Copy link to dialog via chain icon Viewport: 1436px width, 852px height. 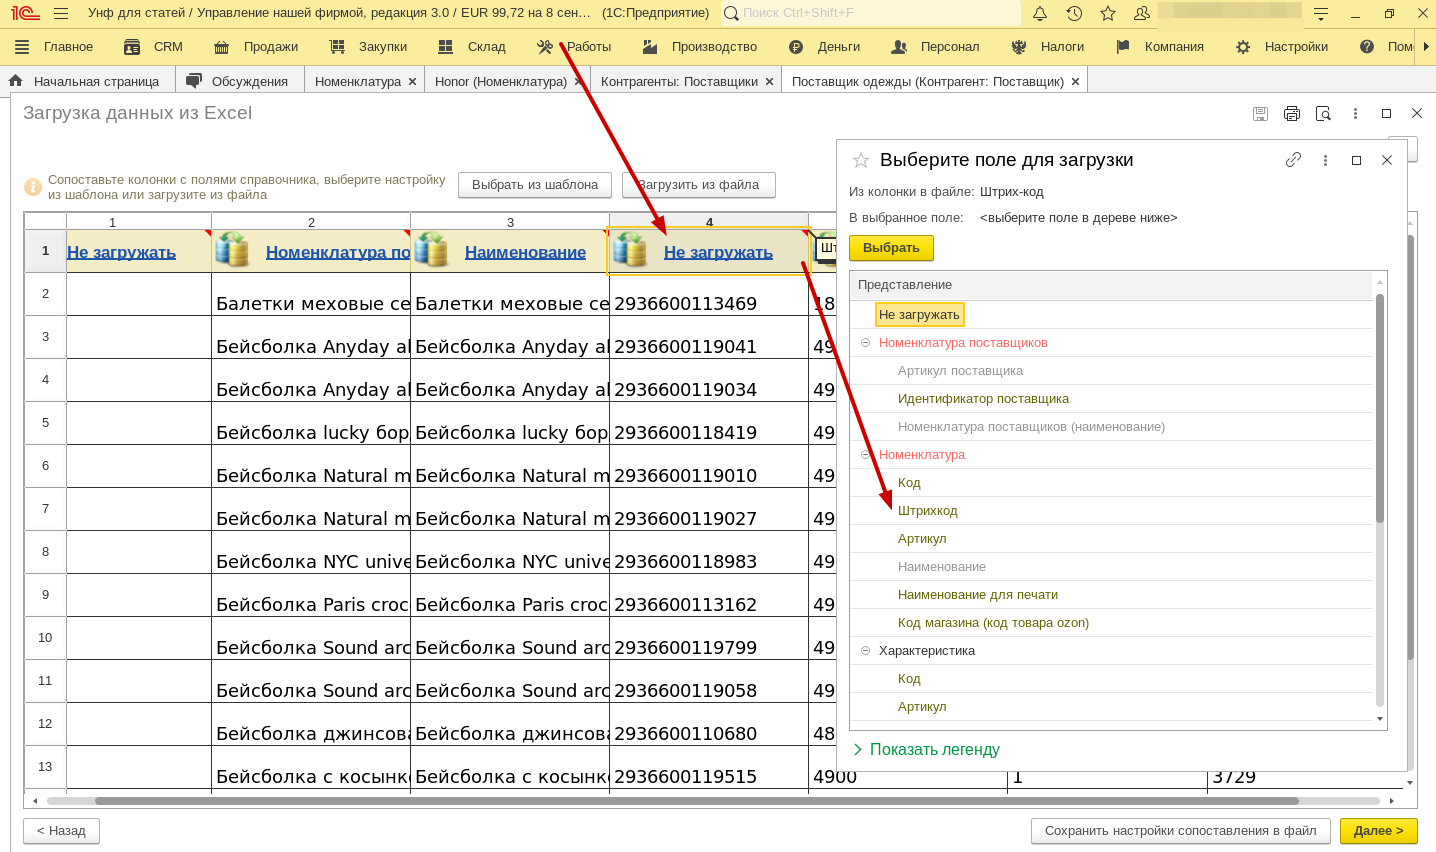coord(1293,160)
